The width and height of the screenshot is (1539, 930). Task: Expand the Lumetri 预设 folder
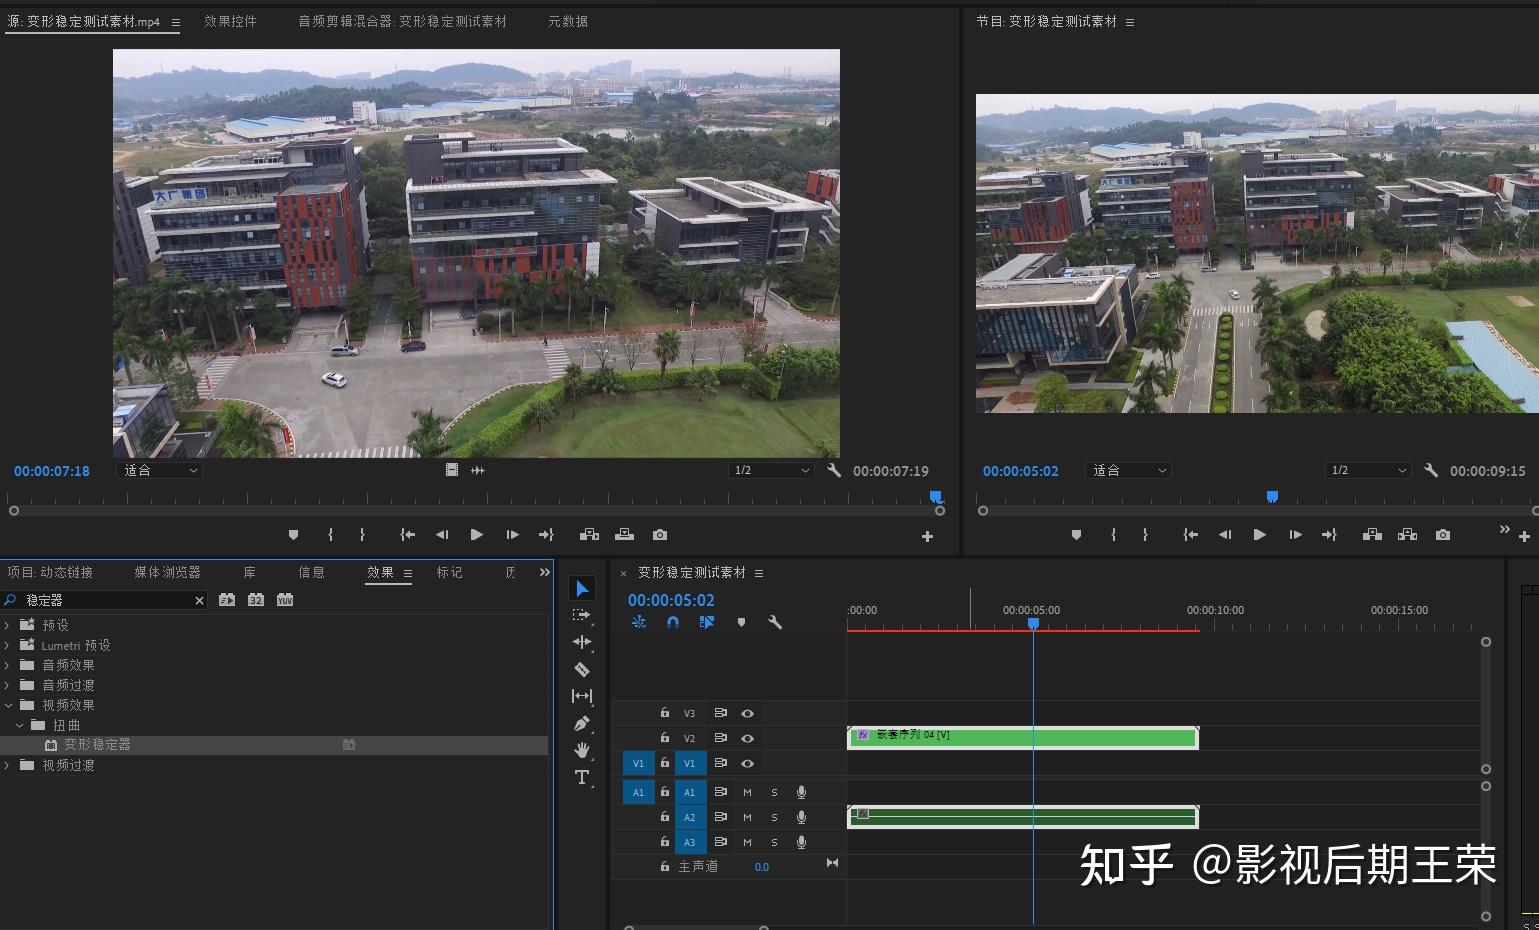[x=7, y=645]
